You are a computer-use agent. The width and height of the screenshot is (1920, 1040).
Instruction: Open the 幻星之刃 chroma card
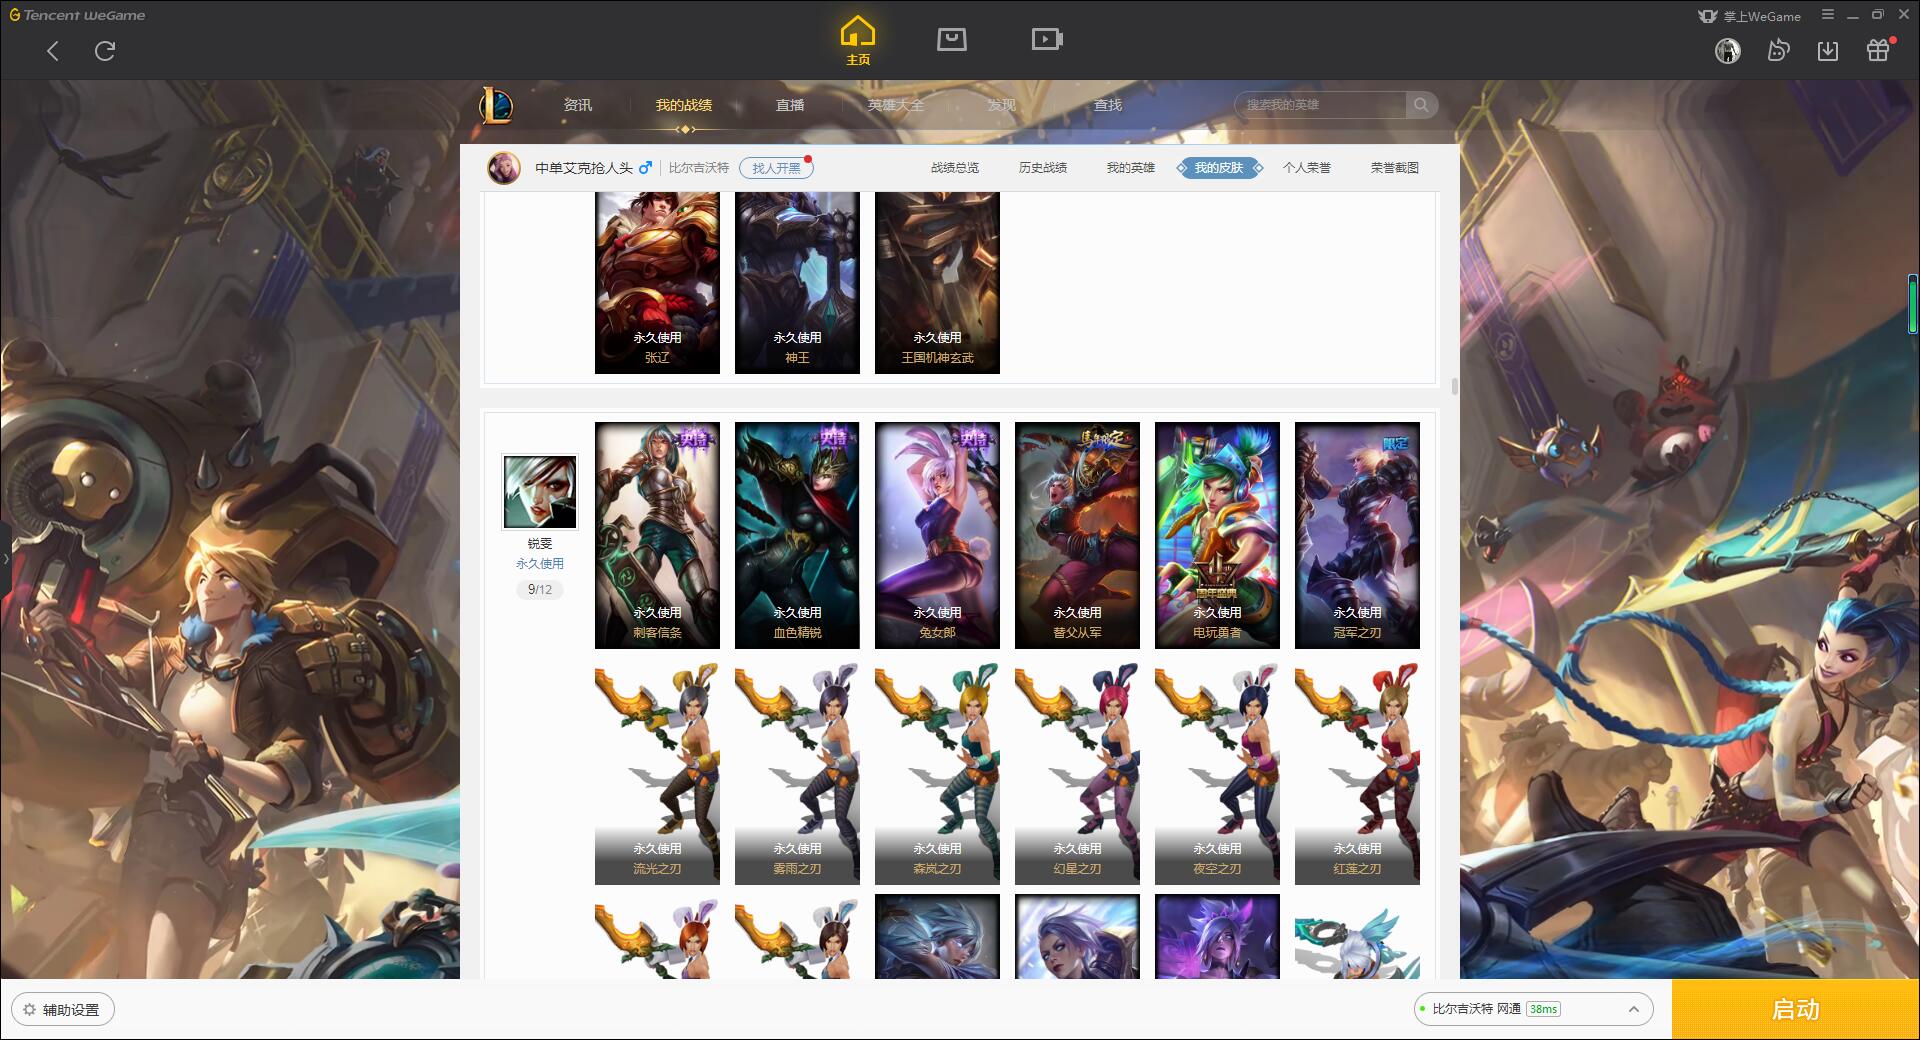pos(1077,773)
